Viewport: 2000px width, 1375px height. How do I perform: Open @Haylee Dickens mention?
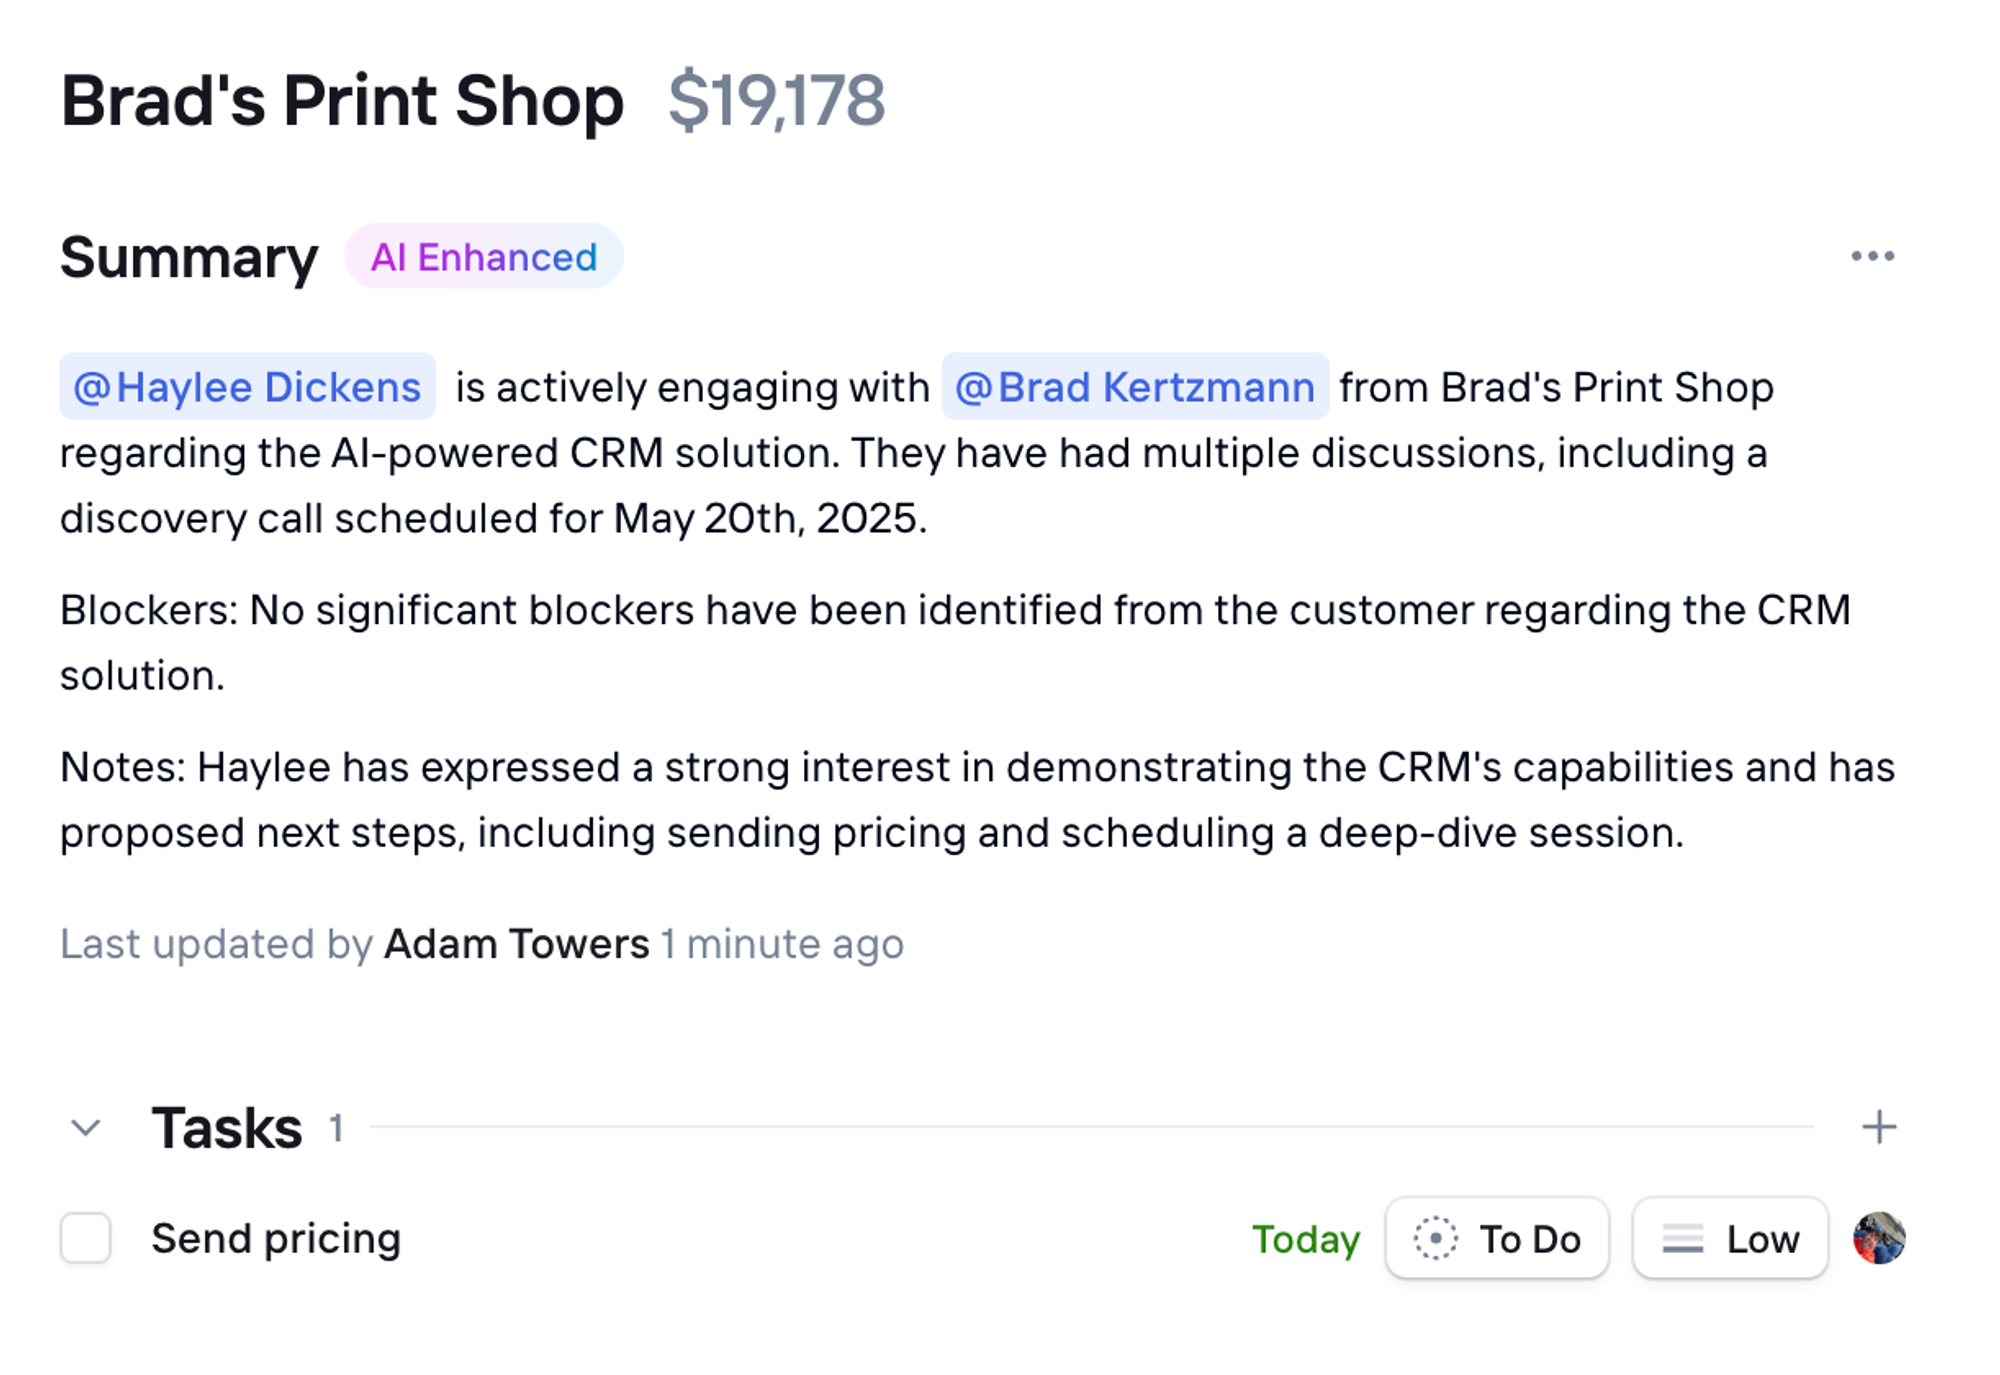[x=247, y=386]
